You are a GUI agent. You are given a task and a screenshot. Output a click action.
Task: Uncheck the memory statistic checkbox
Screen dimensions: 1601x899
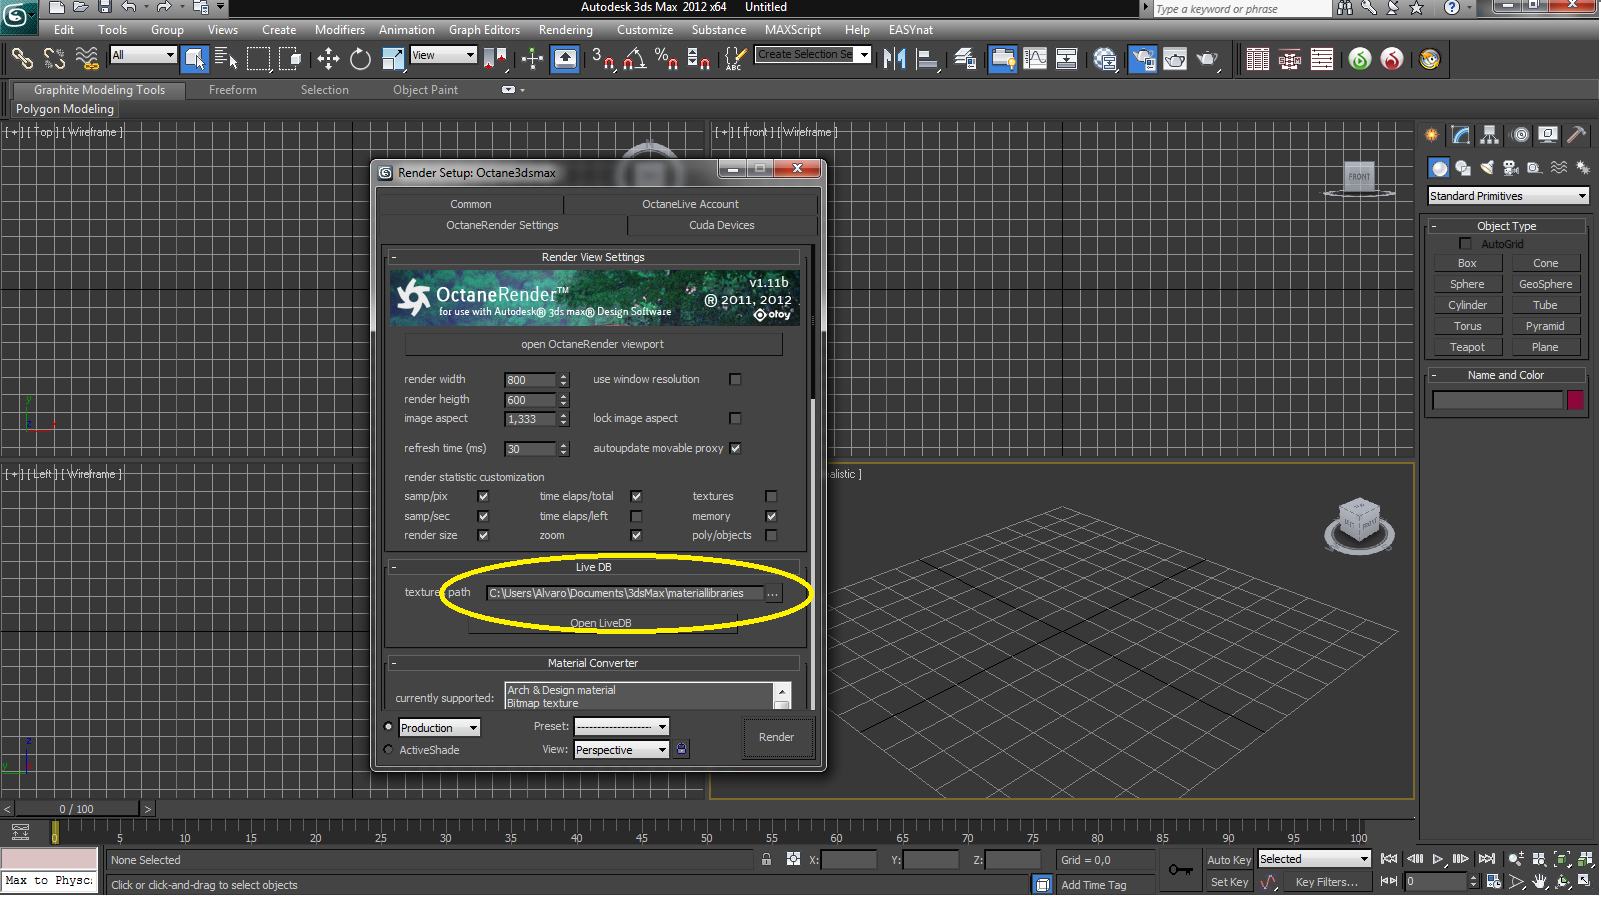pos(771,517)
